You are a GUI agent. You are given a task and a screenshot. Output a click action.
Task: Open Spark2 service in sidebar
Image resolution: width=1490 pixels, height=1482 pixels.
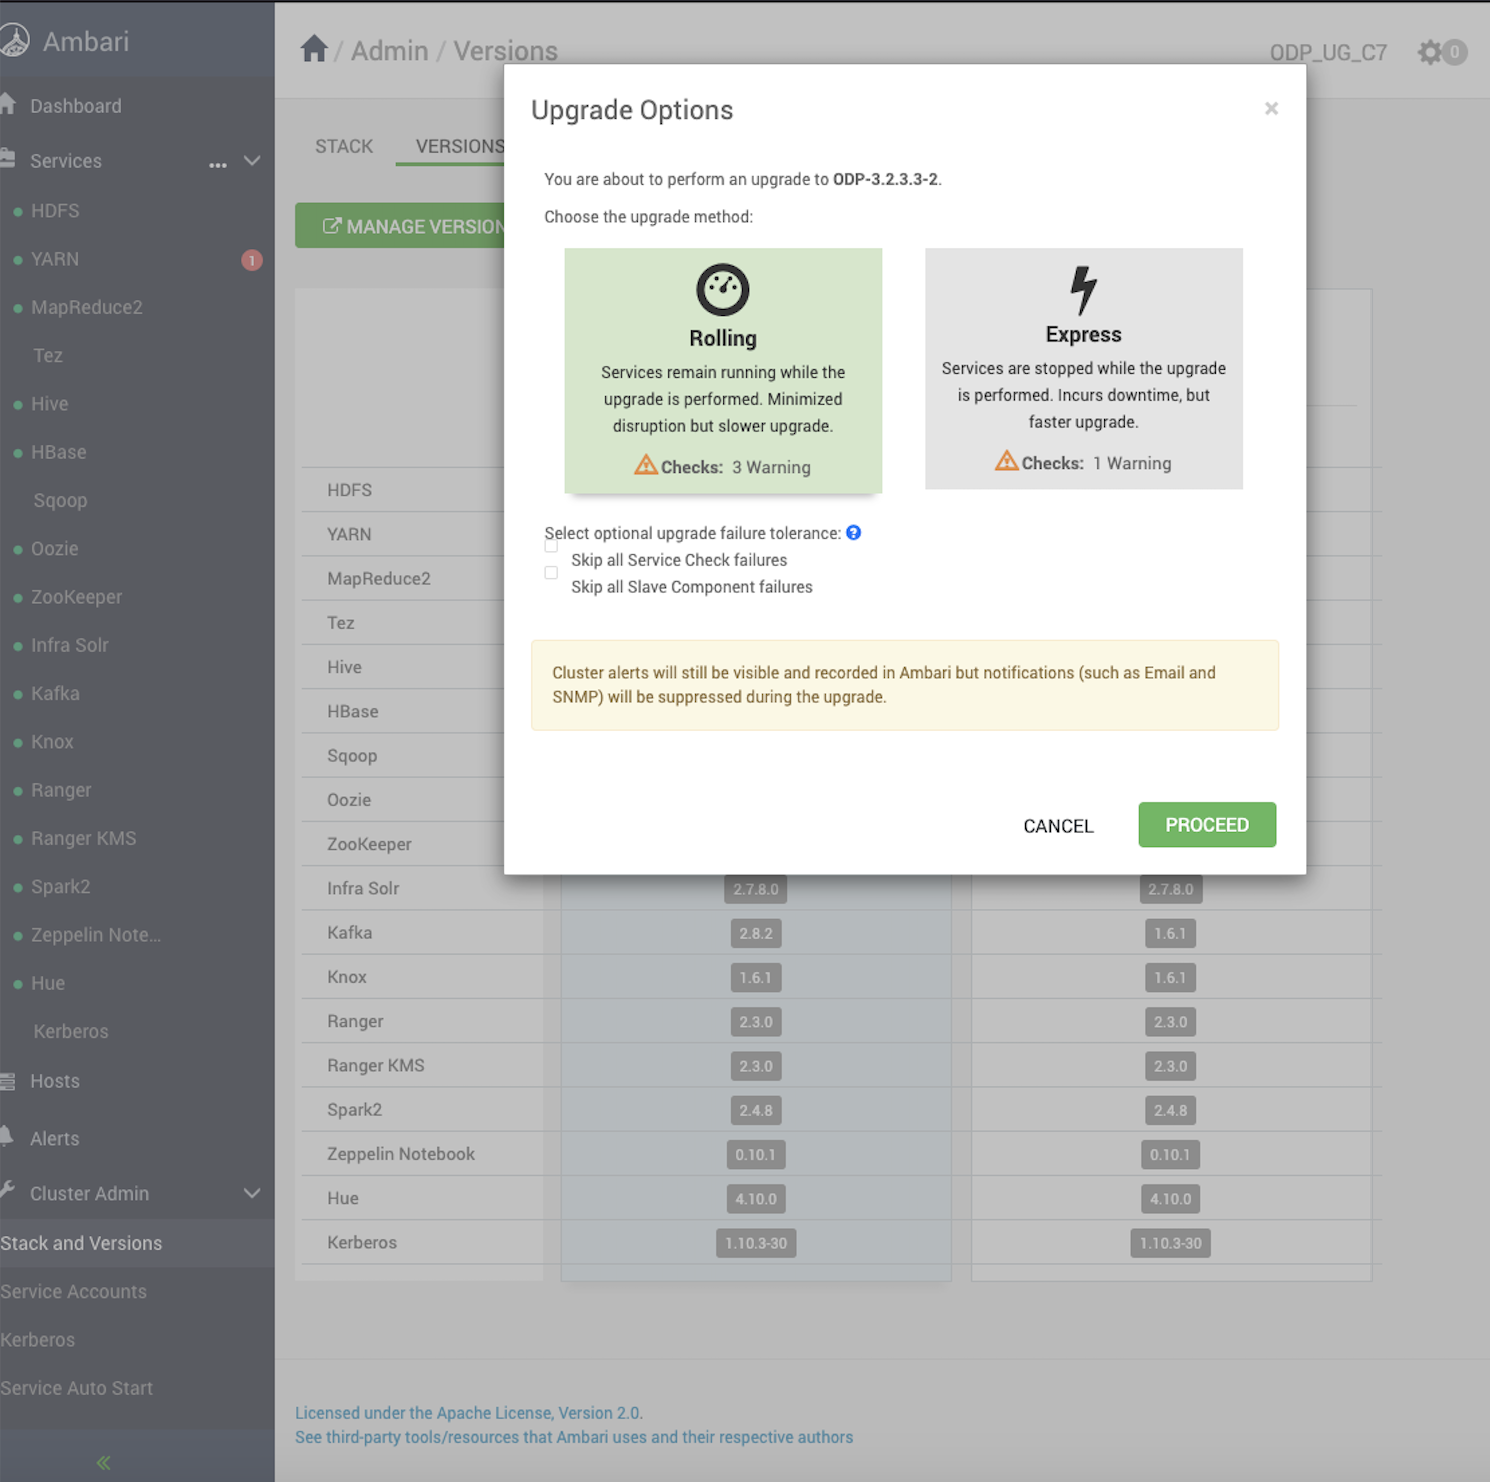(x=61, y=886)
